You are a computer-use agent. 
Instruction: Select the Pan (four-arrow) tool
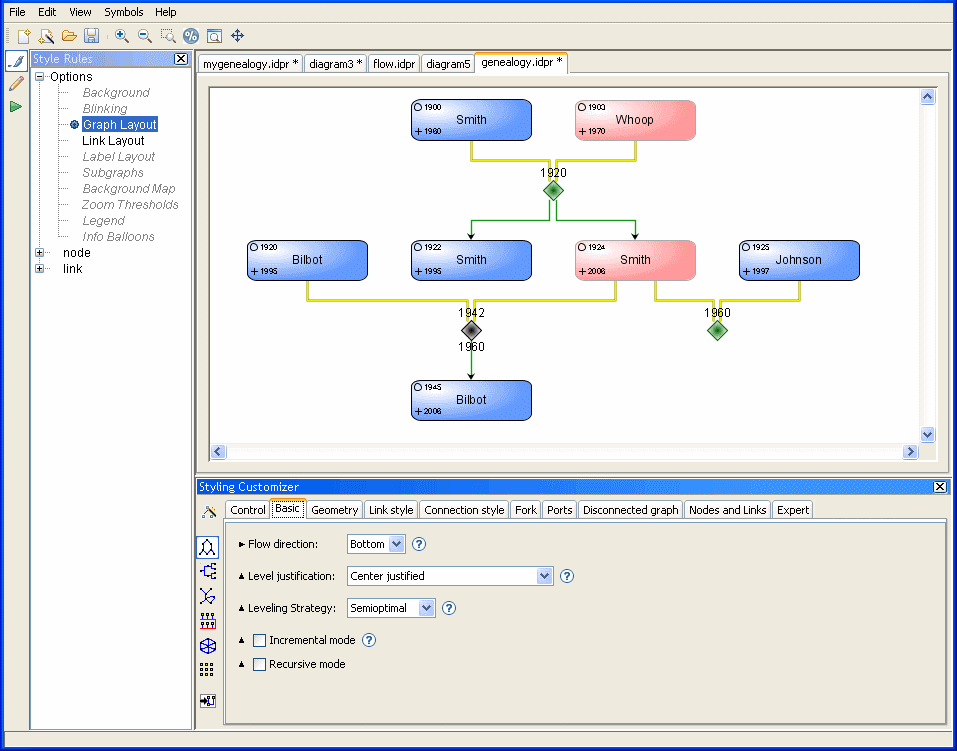(238, 36)
